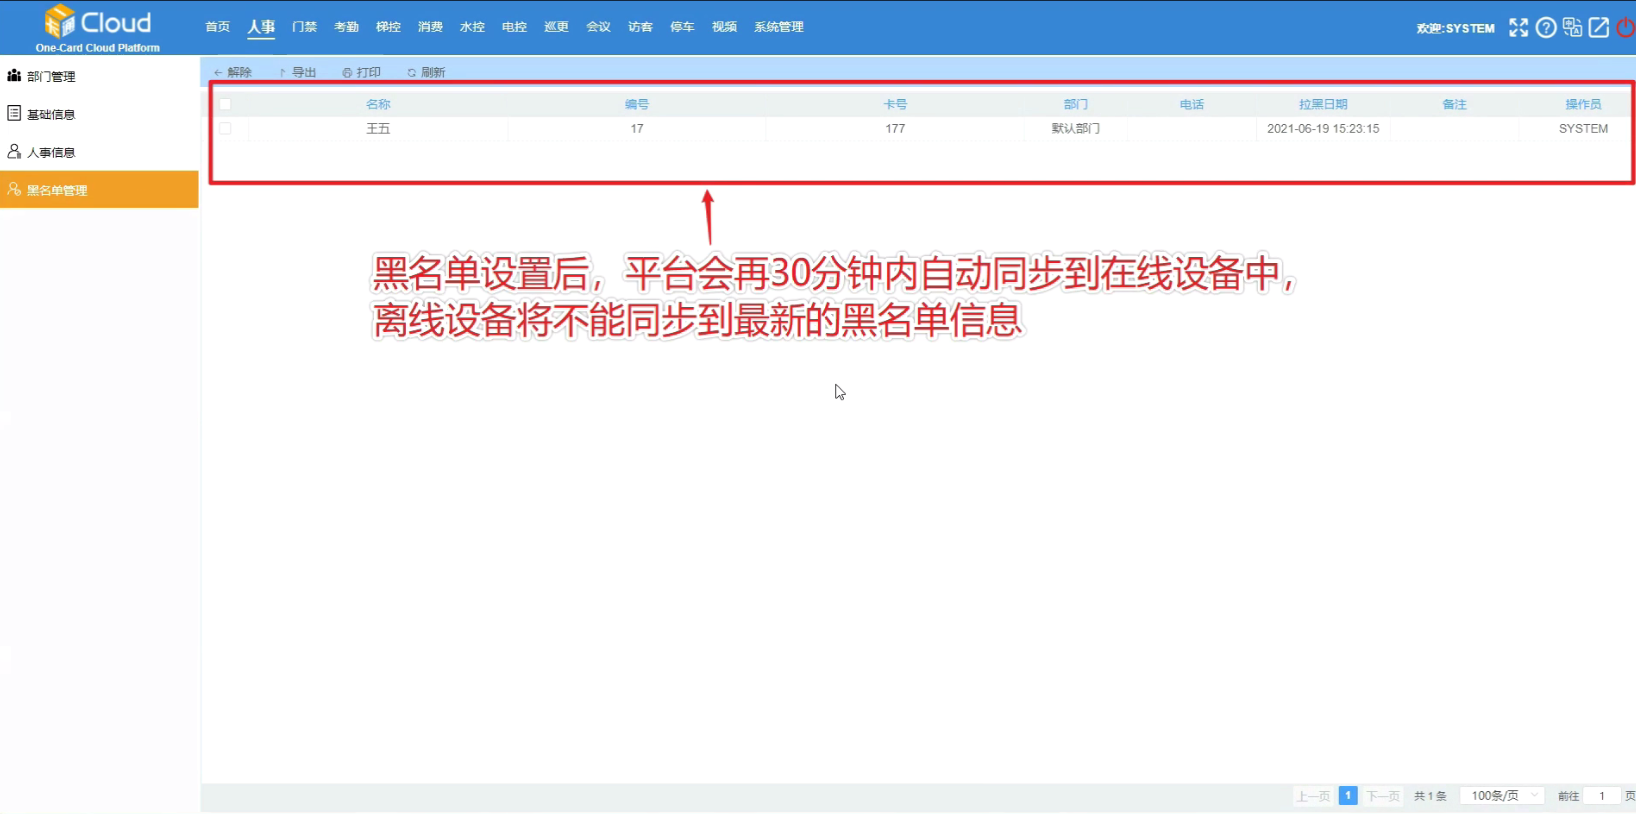
Task: Click the 解除 toolbar button
Action: point(233,72)
